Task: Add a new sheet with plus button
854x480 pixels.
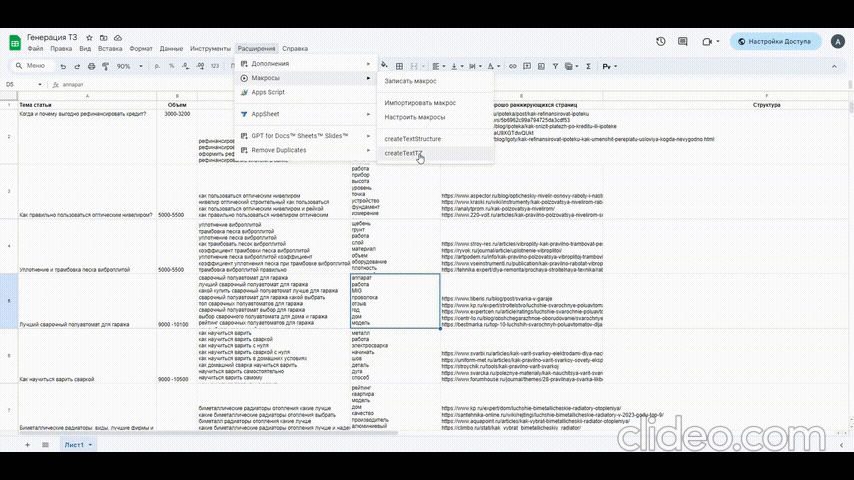Action: click(x=27, y=444)
